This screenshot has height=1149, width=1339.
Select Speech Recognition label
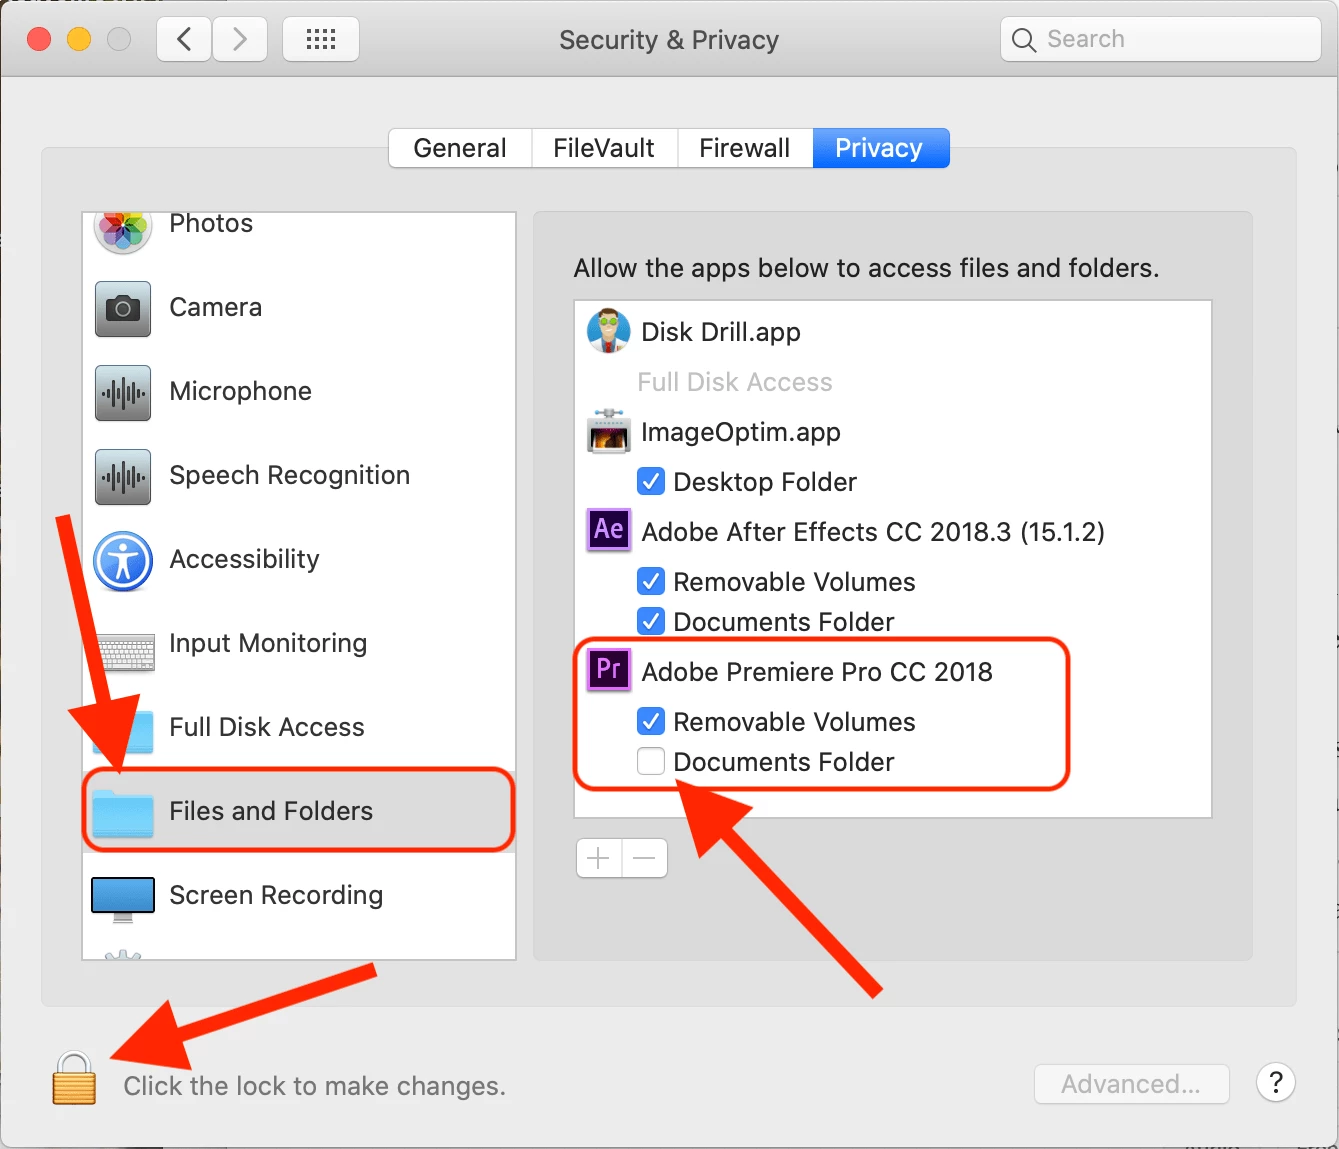(x=290, y=475)
